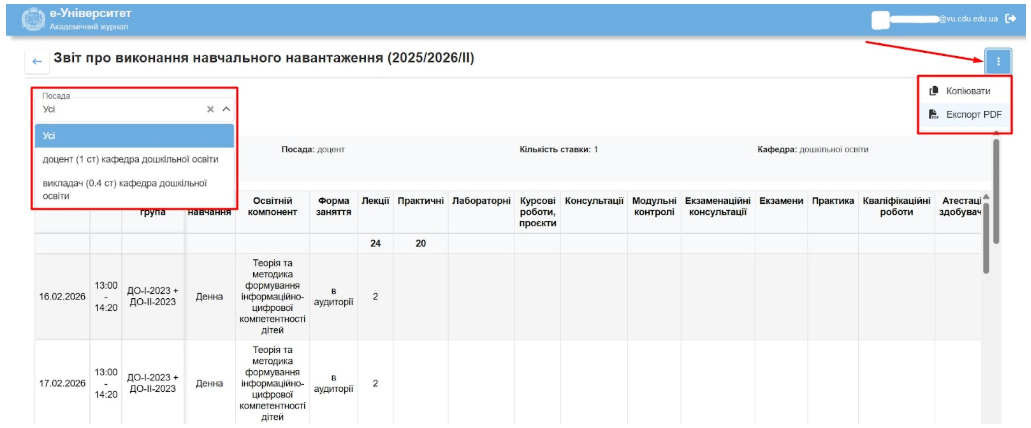Select Копіювати from the options menu
This screenshot has height=428, width=1031.
point(967,91)
